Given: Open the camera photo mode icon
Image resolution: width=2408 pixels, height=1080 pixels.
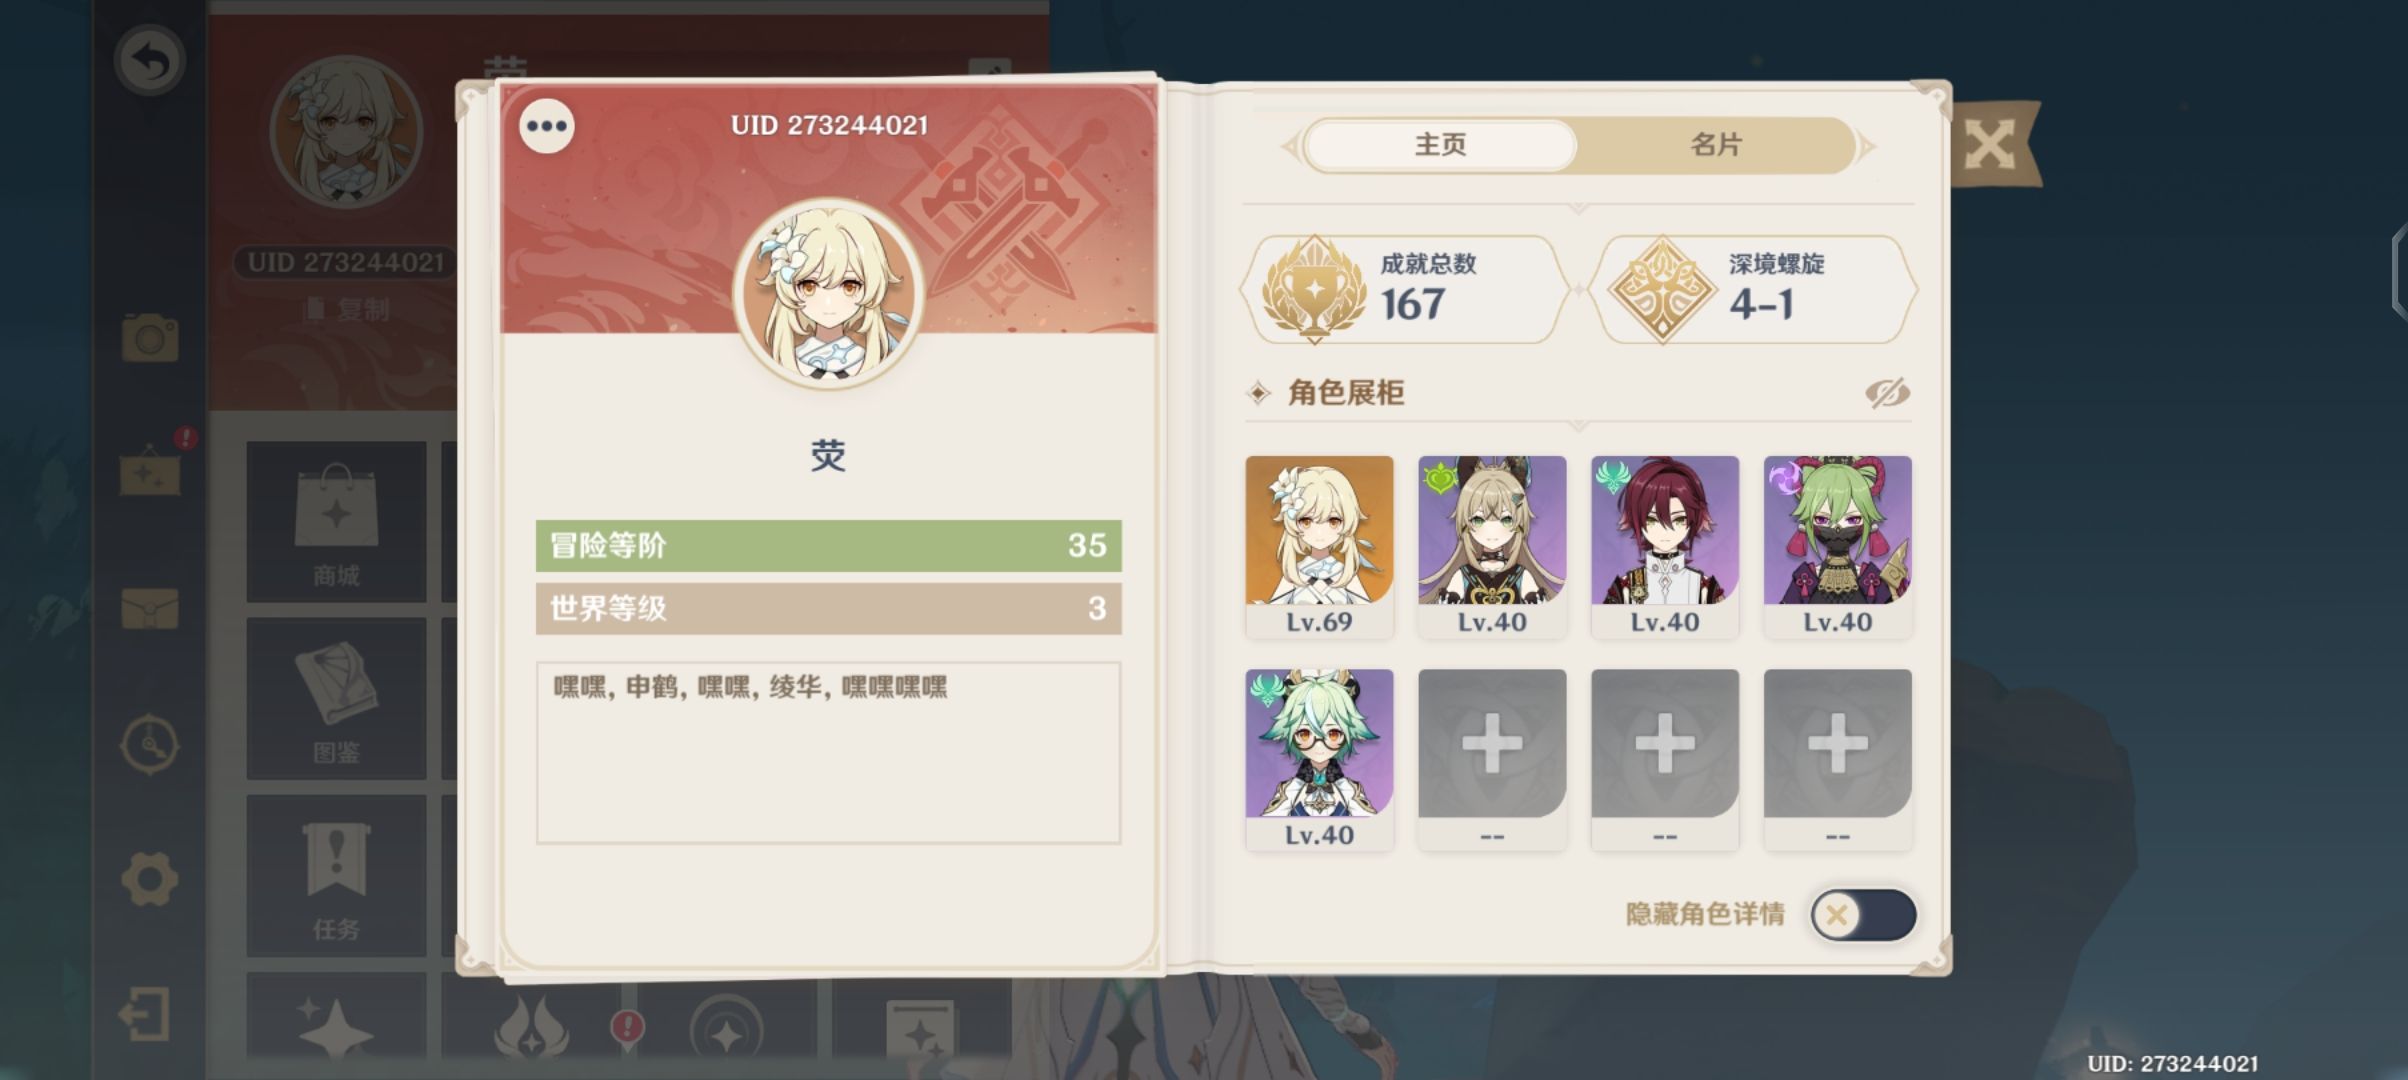Looking at the screenshot, I should pyautogui.click(x=150, y=337).
